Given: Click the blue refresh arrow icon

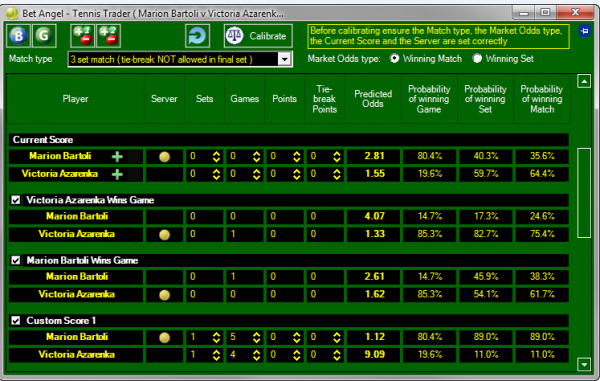Looking at the screenshot, I should pyautogui.click(x=197, y=36).
